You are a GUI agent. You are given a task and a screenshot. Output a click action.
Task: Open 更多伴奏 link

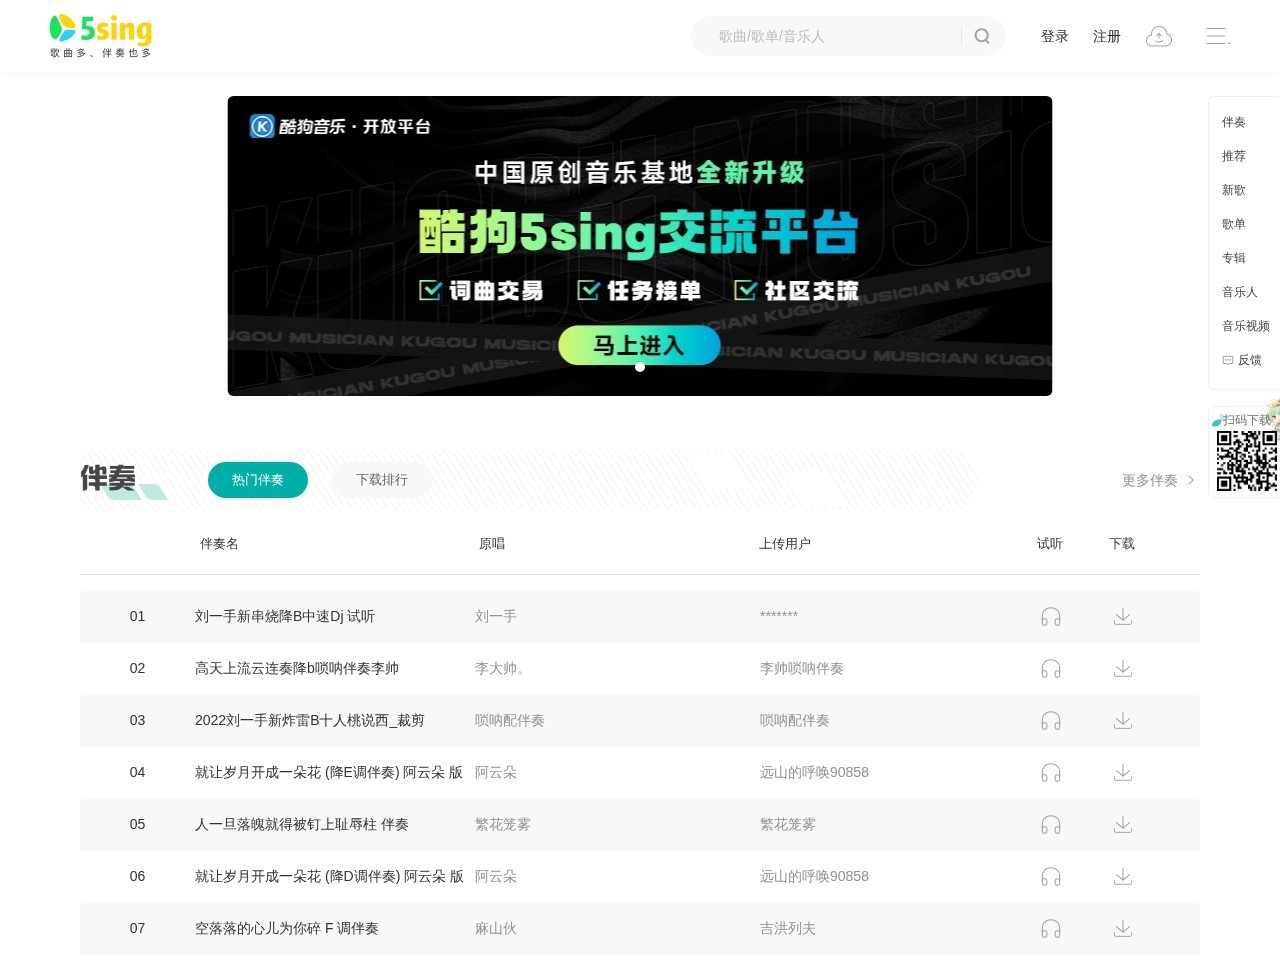point(1158,480)
